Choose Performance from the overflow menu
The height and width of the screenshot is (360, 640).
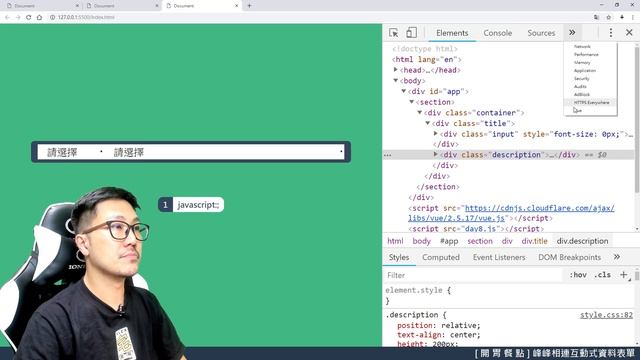[586, 54]
